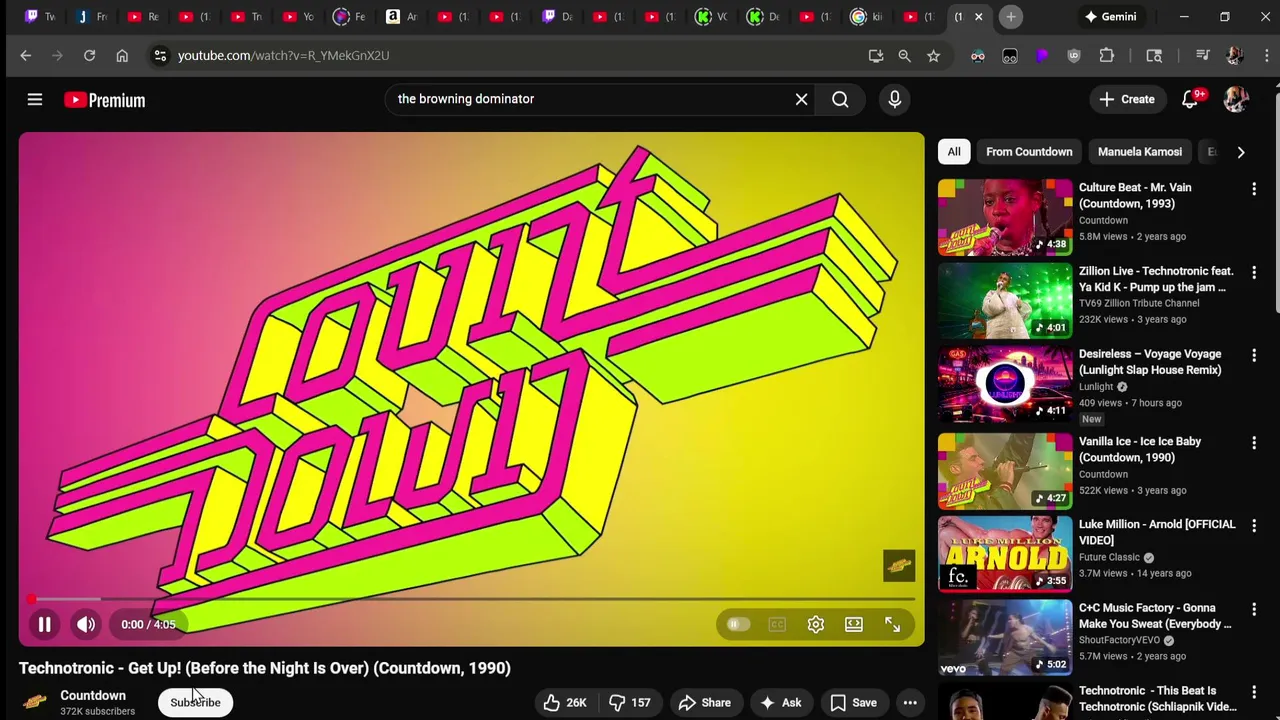Screen dimensions: 1280x720
Task: Click the Countdown watermark in player
Action: click(x=899, y=566)
